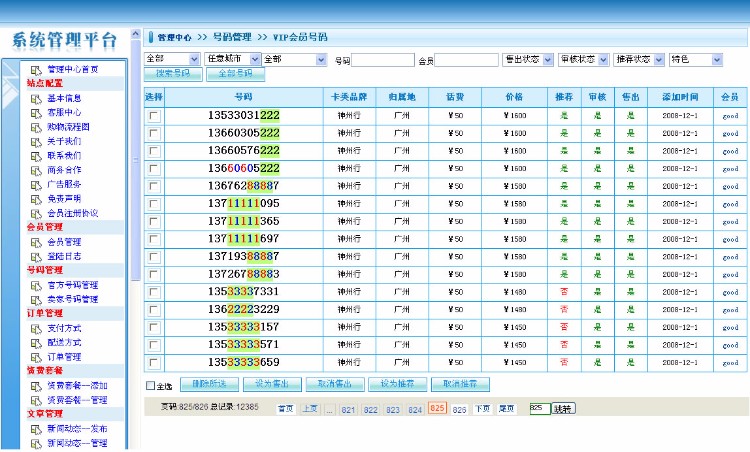Select the 支付方式 sidebar icon
Viewport: 750px width, 452px height.
[x=36, y=329]
